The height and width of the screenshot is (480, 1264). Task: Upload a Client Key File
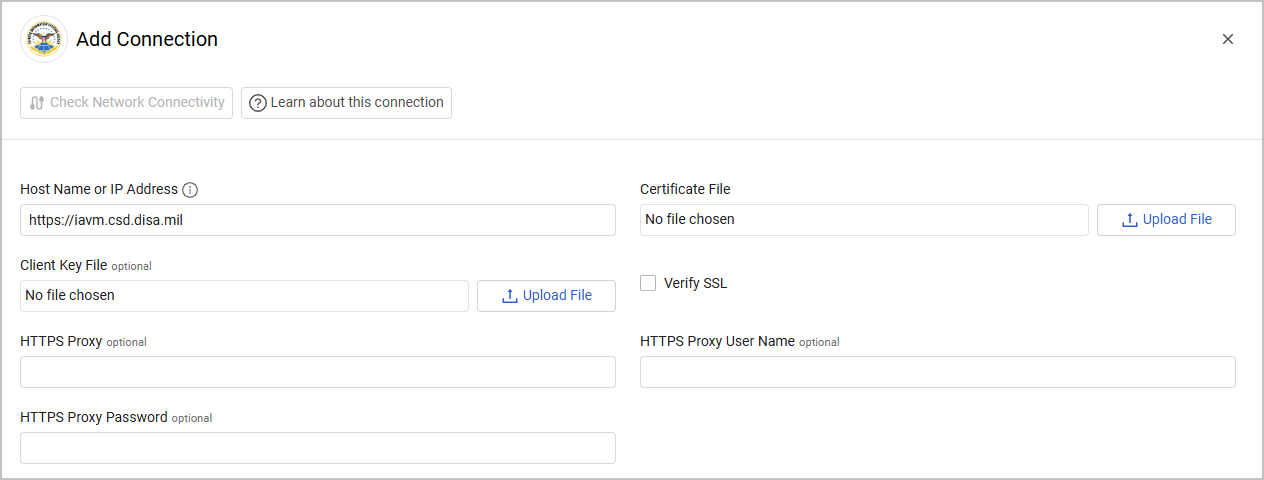point(546,296)
